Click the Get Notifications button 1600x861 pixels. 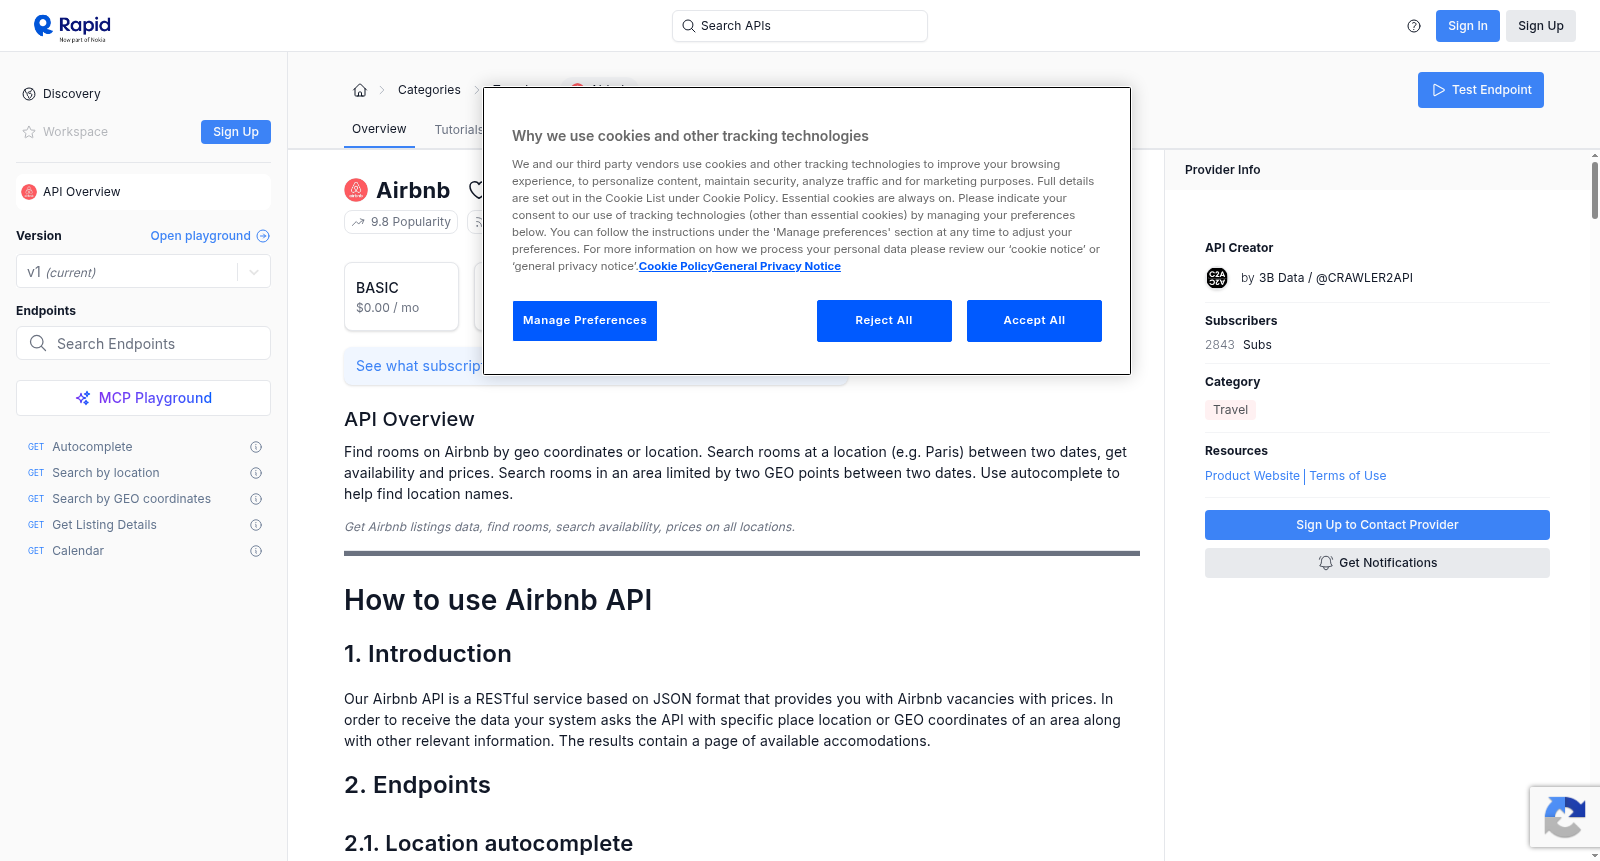[1377, 563]
